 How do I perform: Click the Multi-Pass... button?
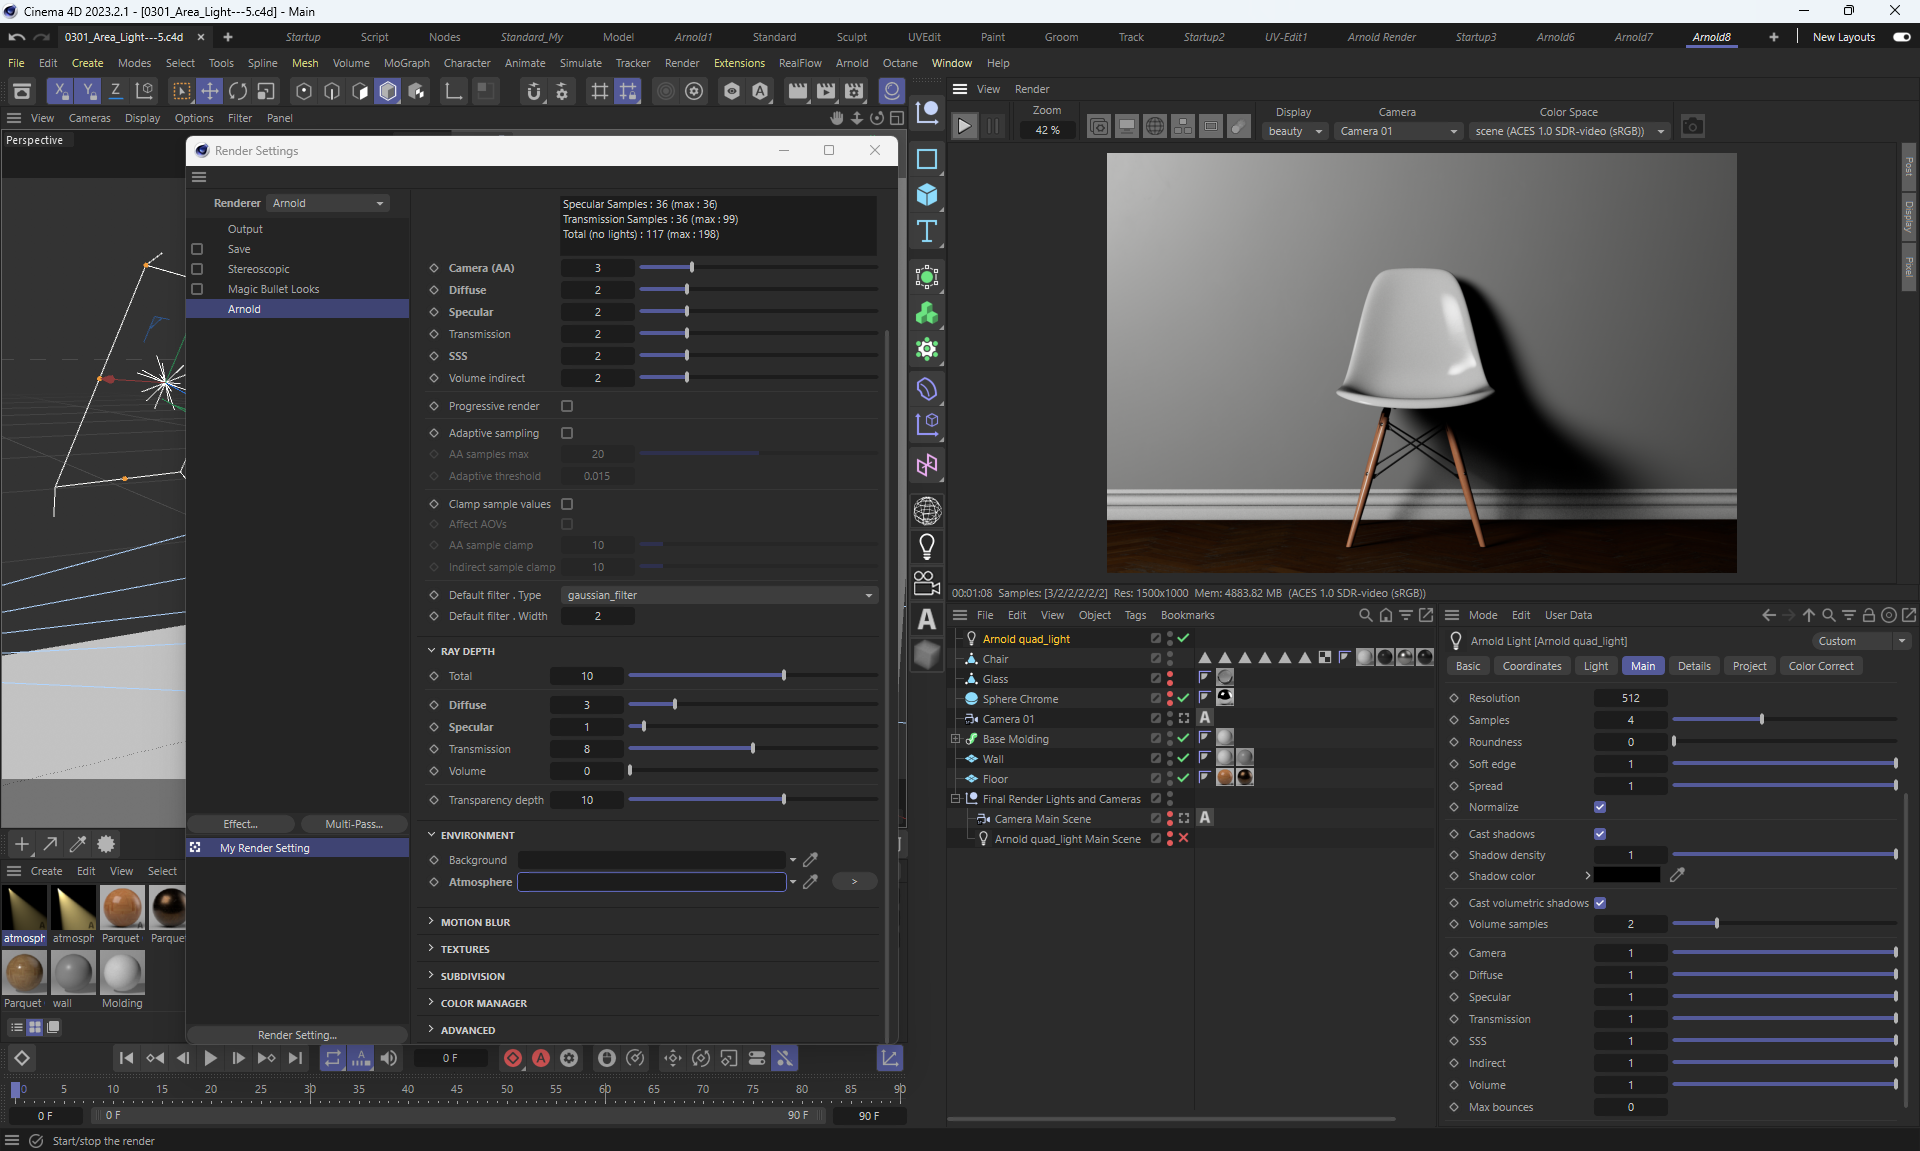pyautogui.click(x=354, y=824)
